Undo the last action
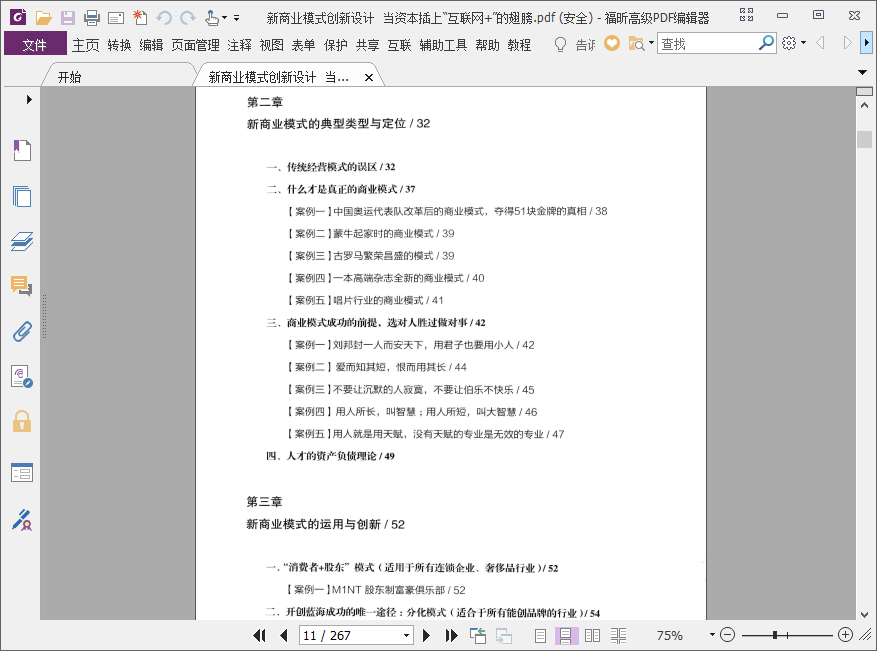 163,18
